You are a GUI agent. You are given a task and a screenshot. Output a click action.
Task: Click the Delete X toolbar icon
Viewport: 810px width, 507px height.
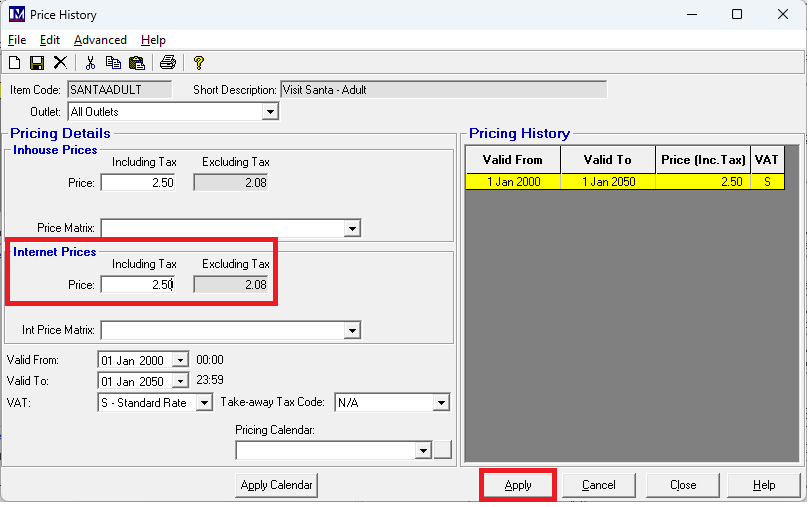[60, 63]
